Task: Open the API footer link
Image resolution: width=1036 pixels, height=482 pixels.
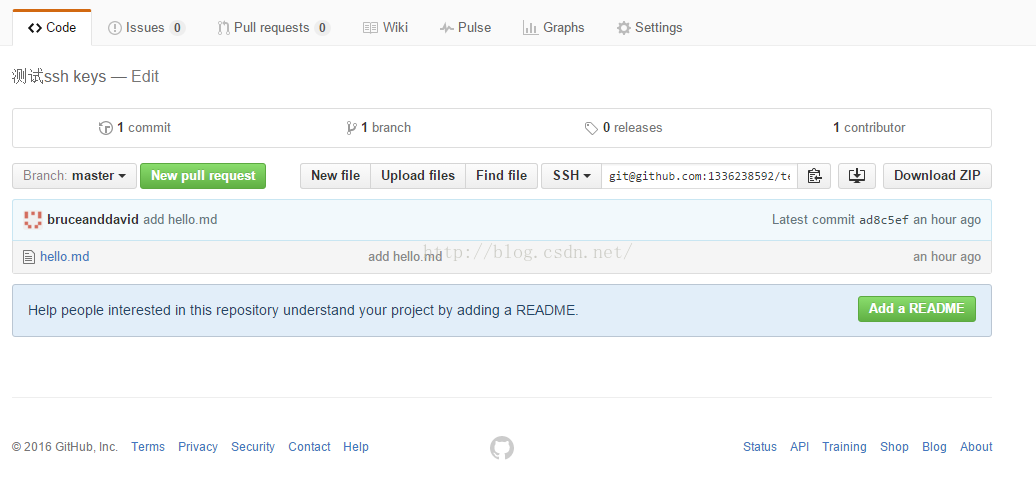Action: (799, 447)
